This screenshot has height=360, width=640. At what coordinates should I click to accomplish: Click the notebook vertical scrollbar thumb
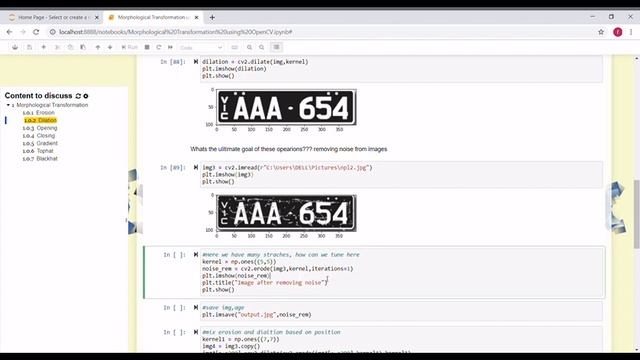(636, 214)
